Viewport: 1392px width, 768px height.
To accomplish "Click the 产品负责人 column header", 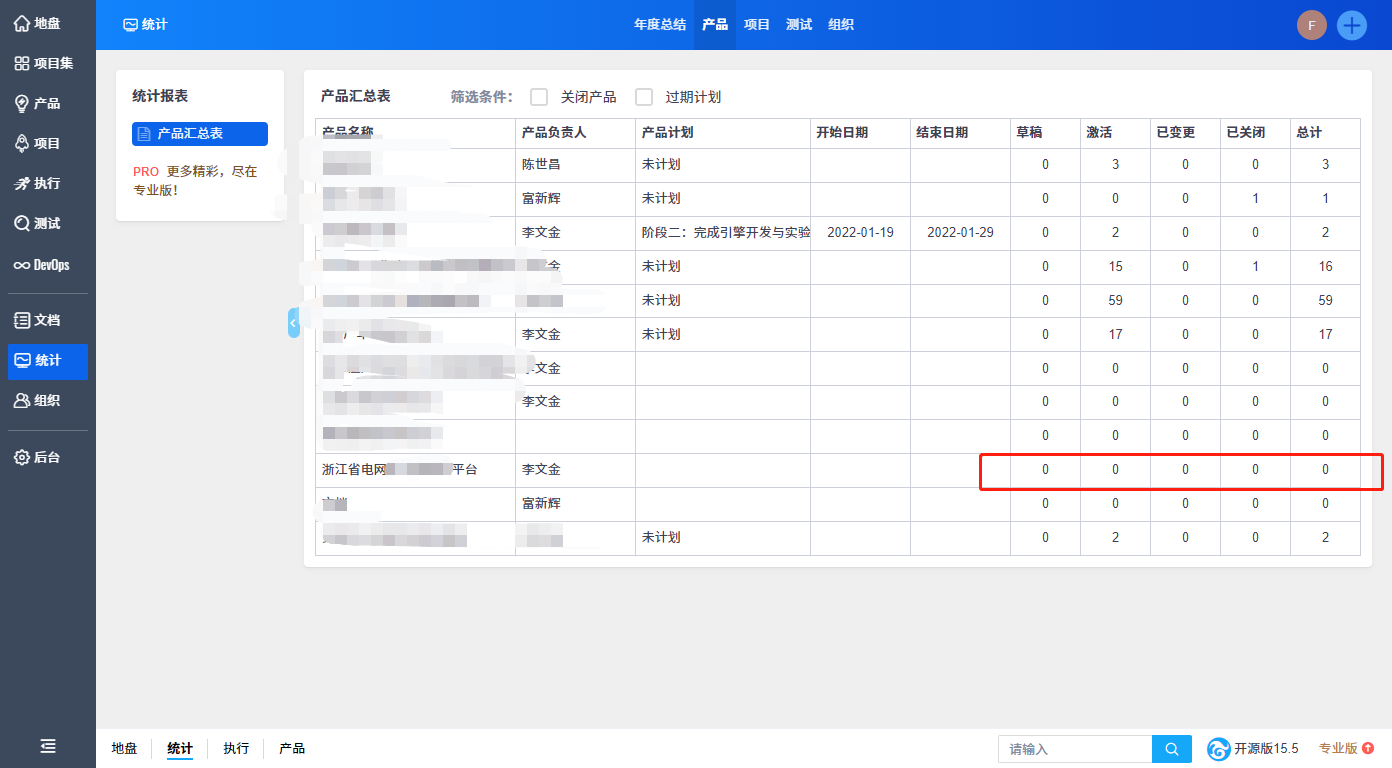I will coord(575,133).
